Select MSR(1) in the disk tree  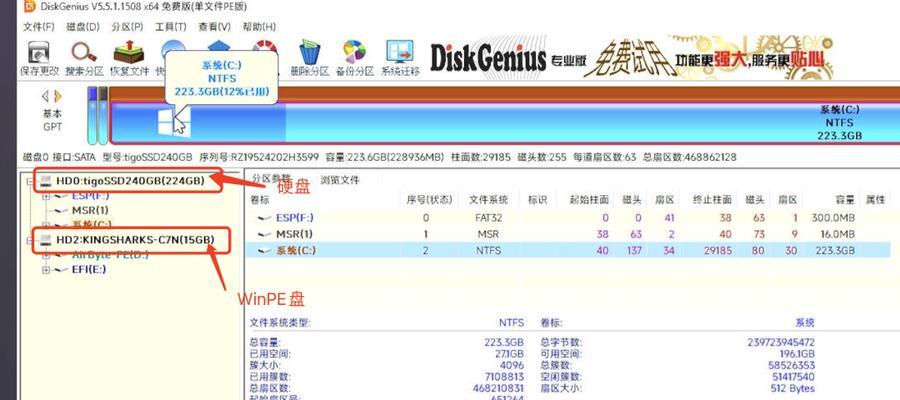[x=90, y=211]
